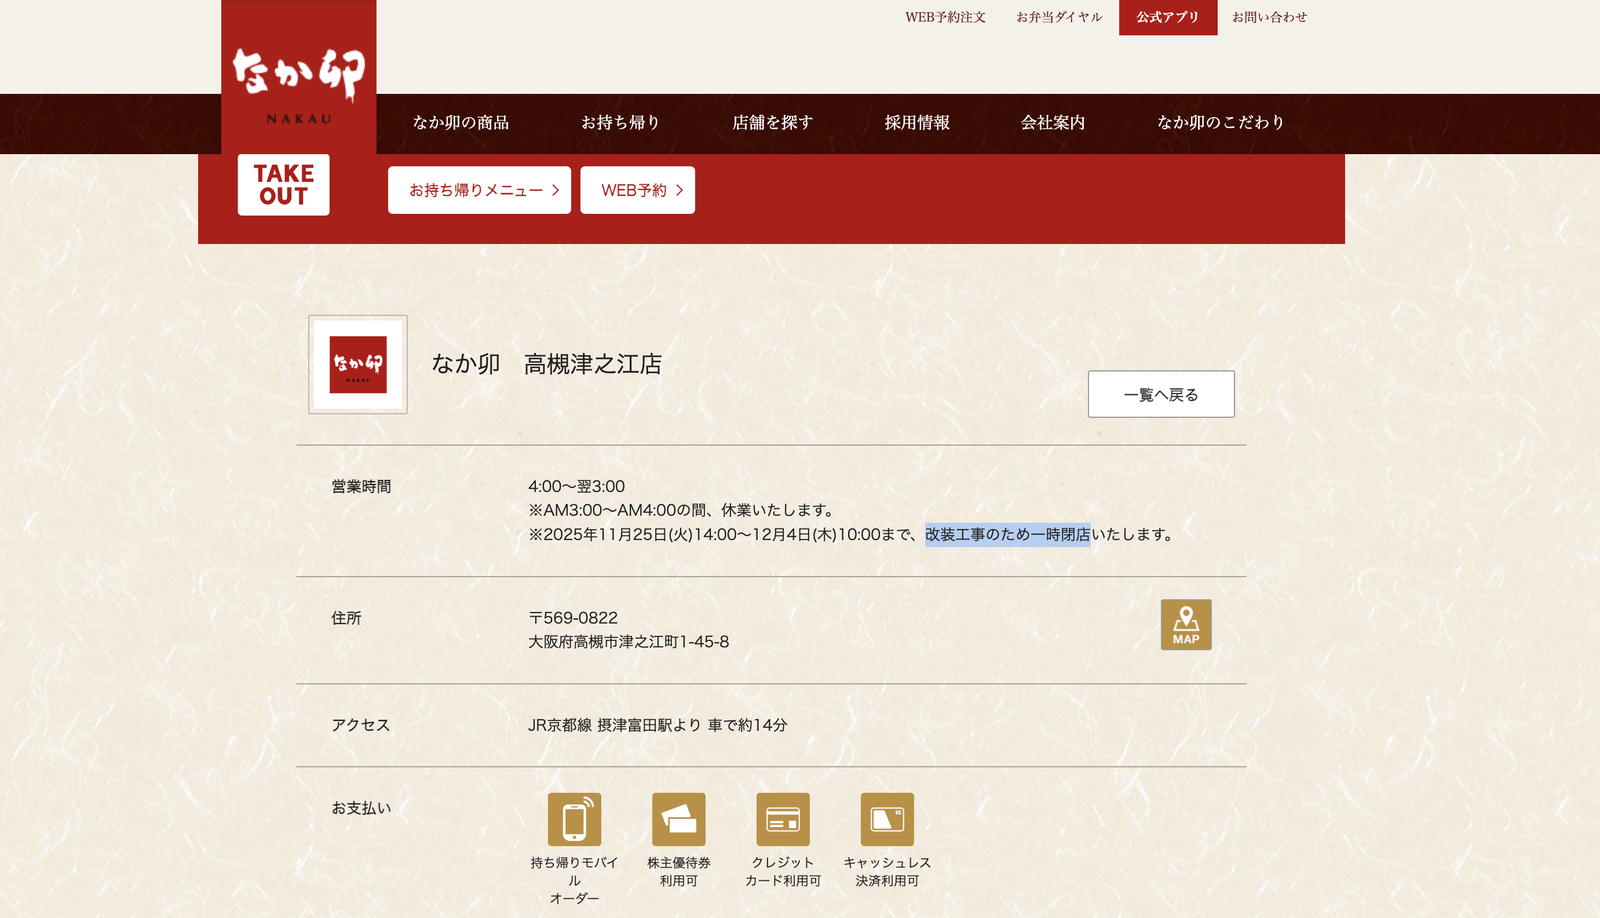Image resolution: width=1600 pixels, height=918 pixels.
Task: Open the なか卯の商品 menu
Action: (x=461, y=123)
